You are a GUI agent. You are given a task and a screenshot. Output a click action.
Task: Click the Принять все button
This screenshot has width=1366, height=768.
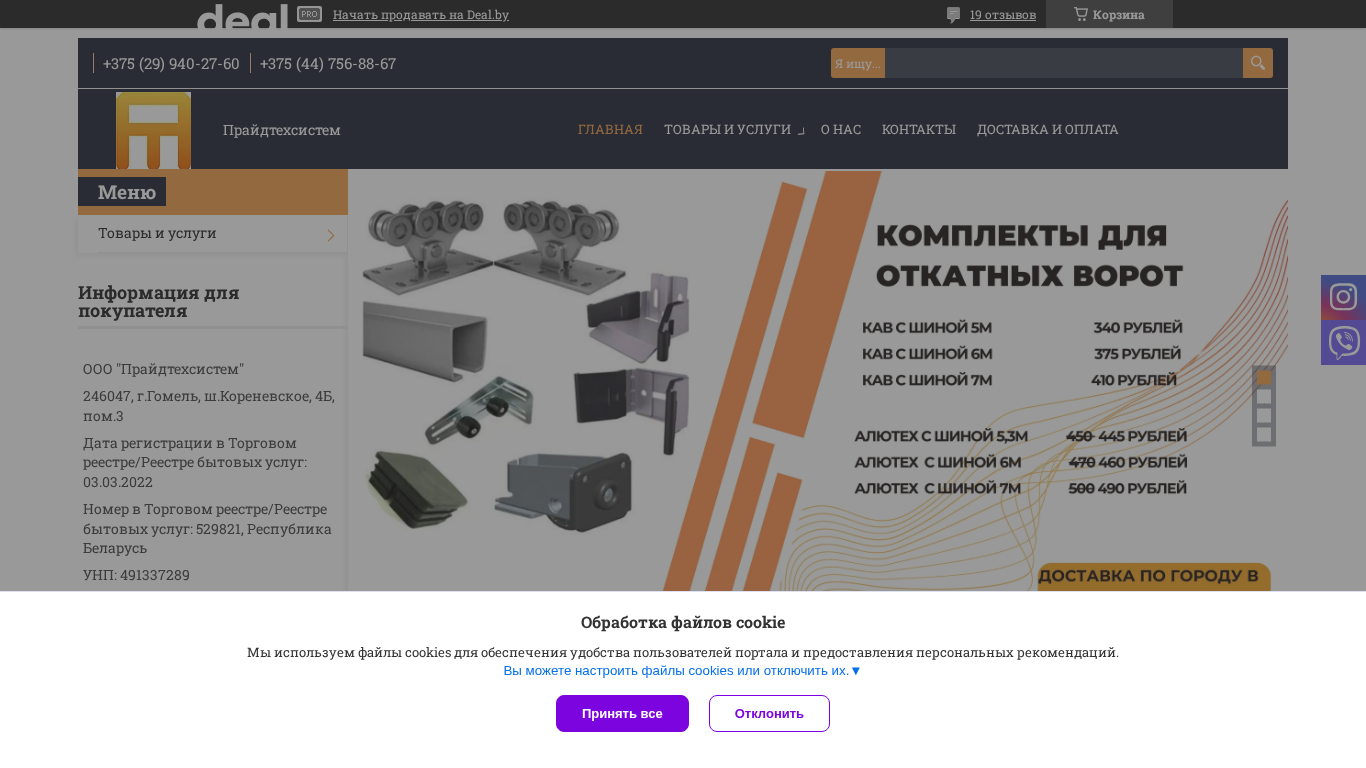pyautogui.click(x=622, y=714)
